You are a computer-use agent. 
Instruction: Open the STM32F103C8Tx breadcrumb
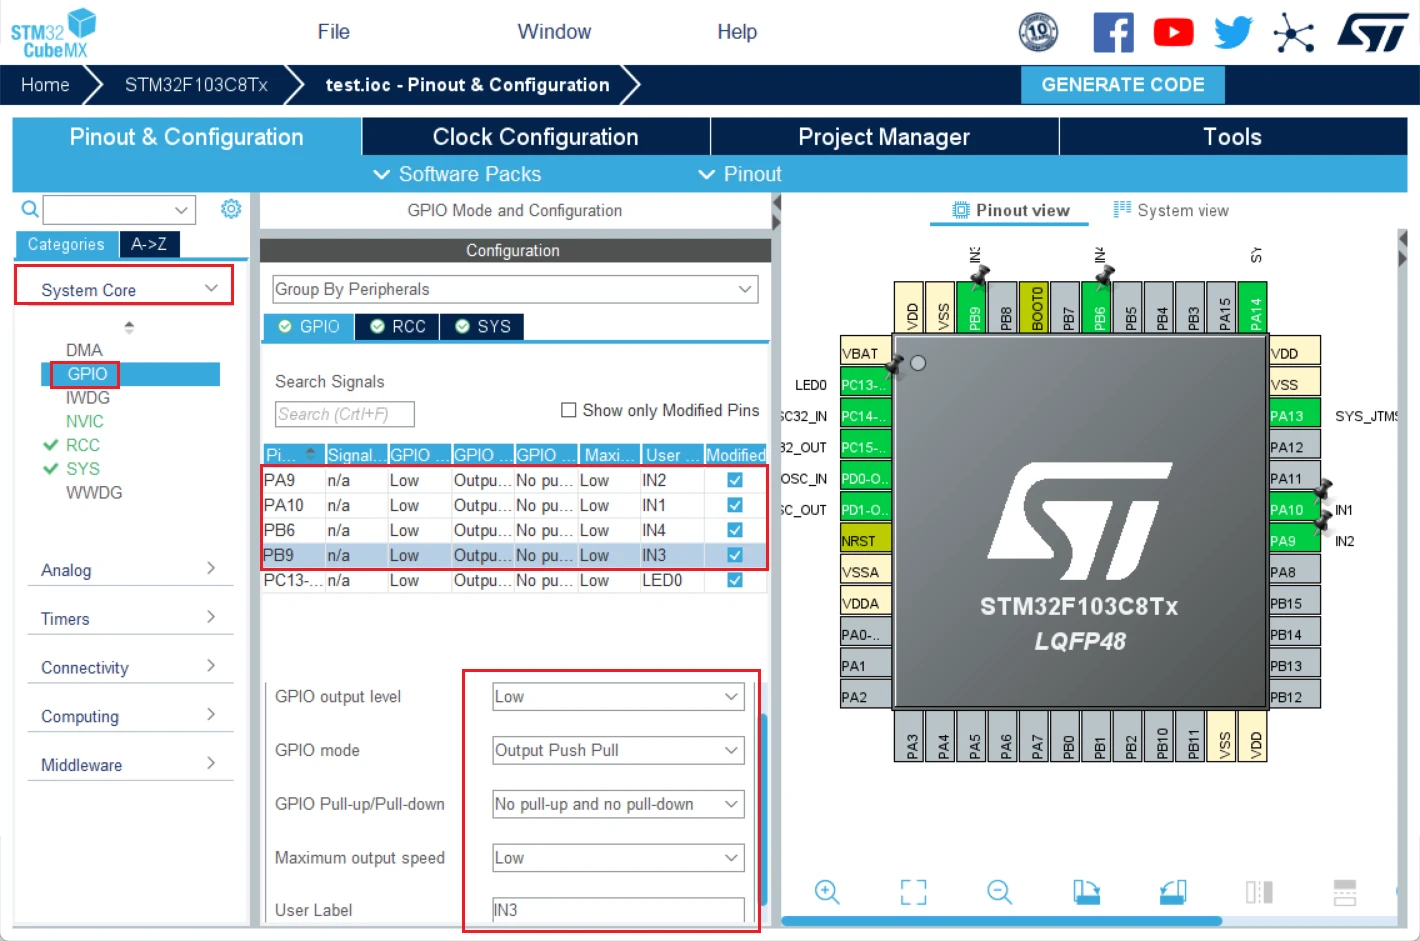coord(196,85)
